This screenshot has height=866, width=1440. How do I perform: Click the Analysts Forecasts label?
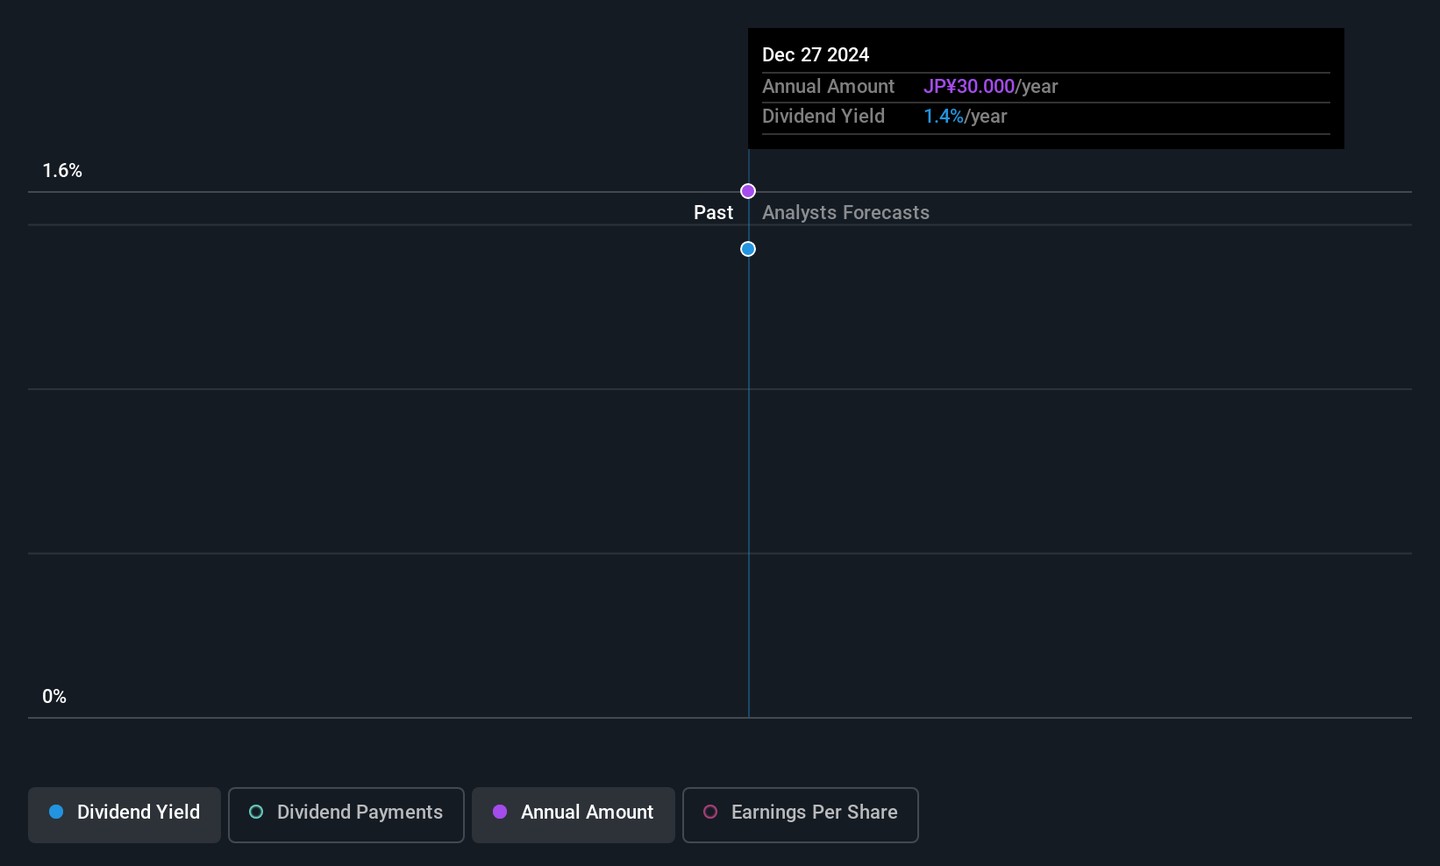845,213
